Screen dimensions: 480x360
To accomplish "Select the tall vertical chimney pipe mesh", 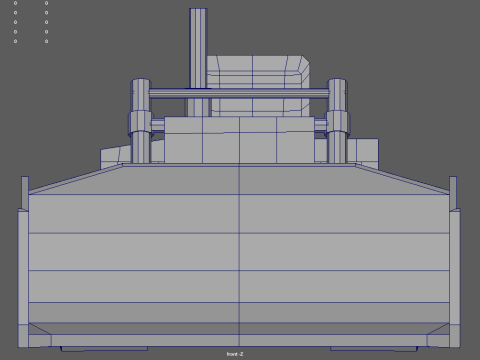I will click(x=198, y=48).
